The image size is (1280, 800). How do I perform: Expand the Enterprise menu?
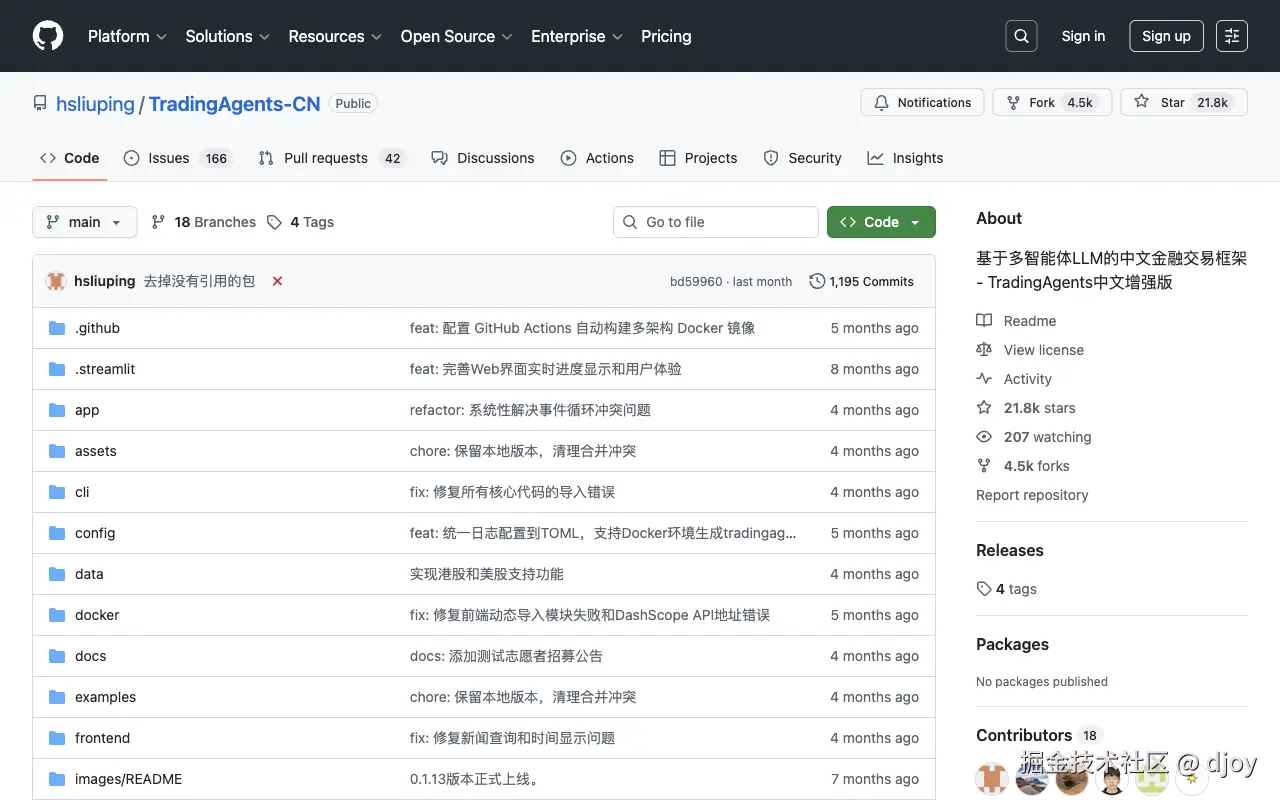577,36
